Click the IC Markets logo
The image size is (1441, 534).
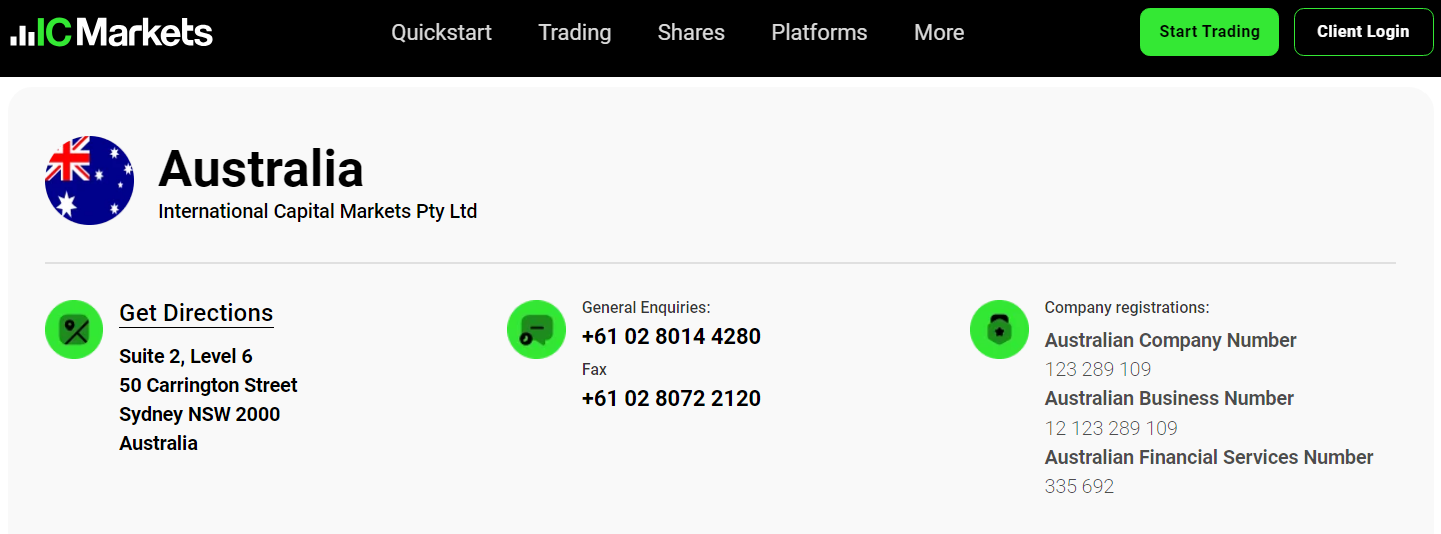112,32
